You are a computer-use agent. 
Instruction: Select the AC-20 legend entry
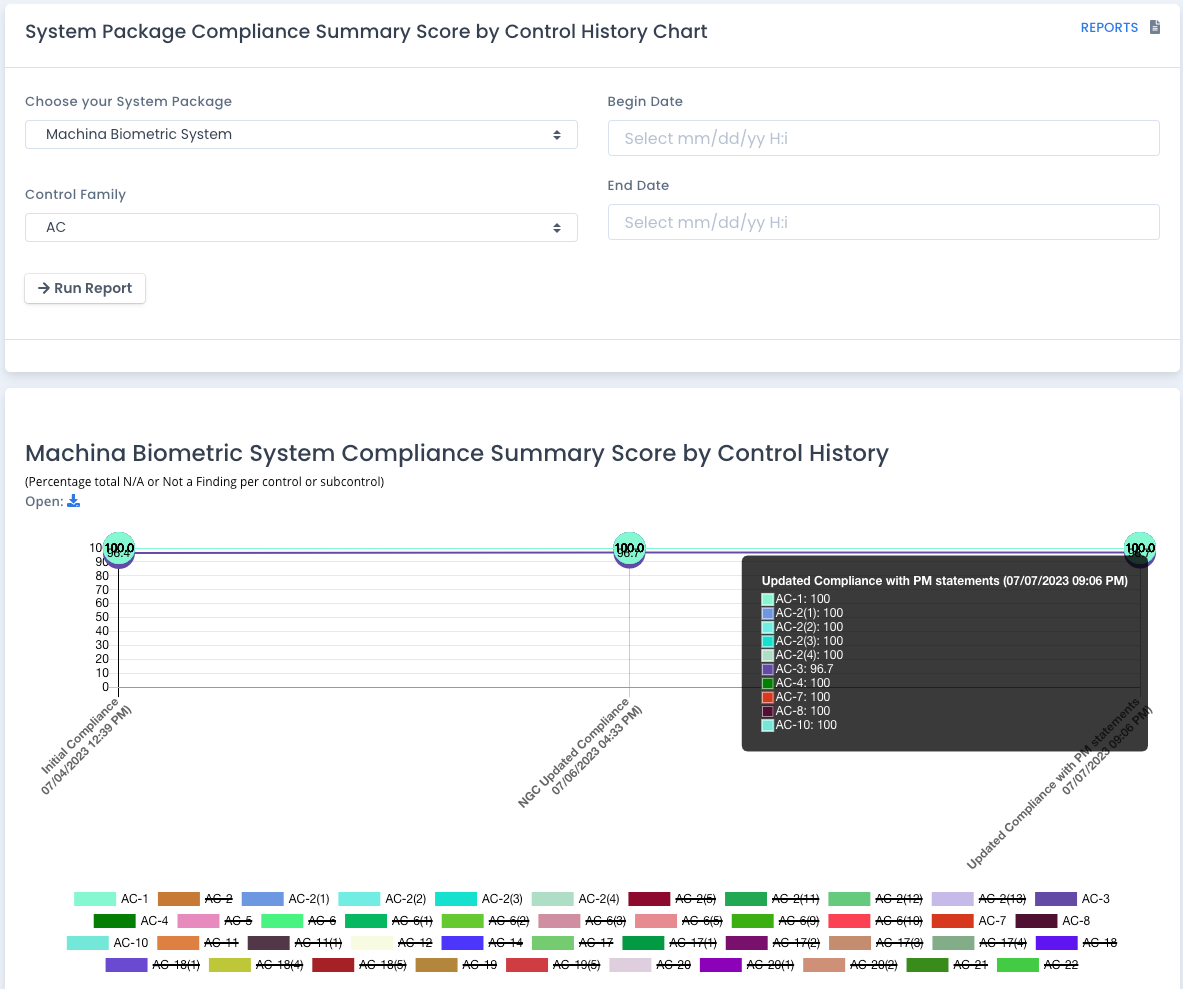(x=650, y=964)
